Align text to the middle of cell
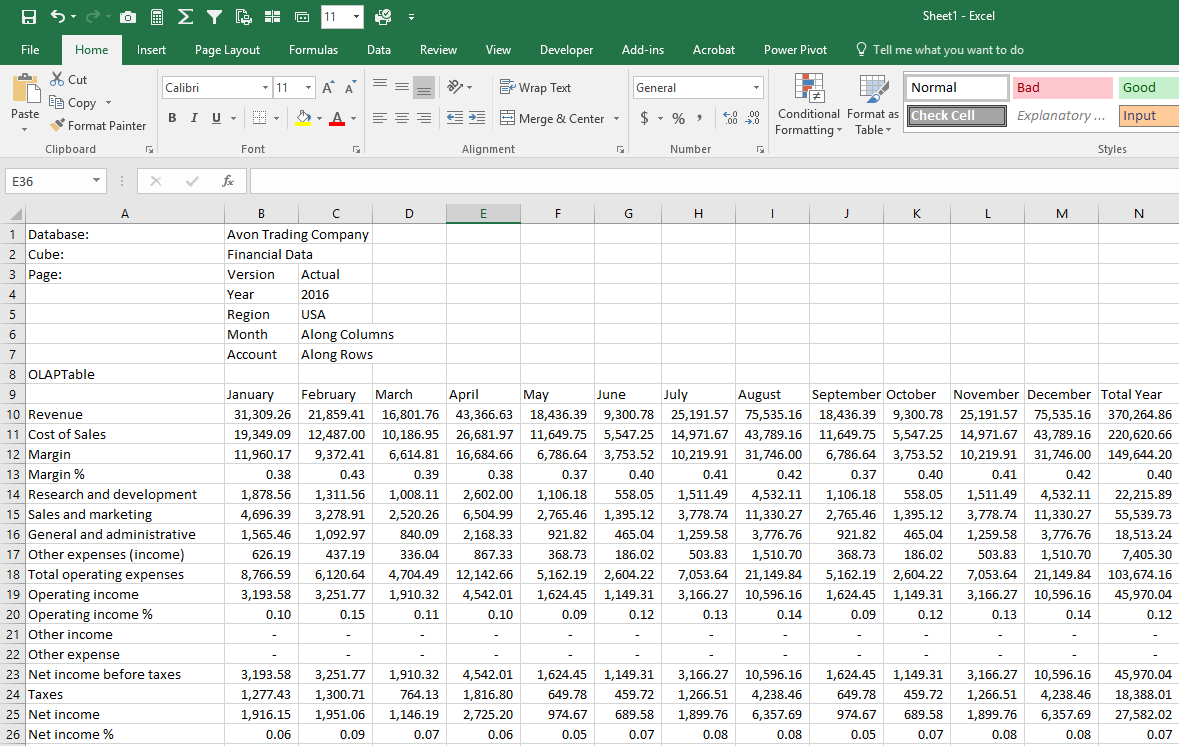This screenshot has width=1179, height=746. coord(402,87)
